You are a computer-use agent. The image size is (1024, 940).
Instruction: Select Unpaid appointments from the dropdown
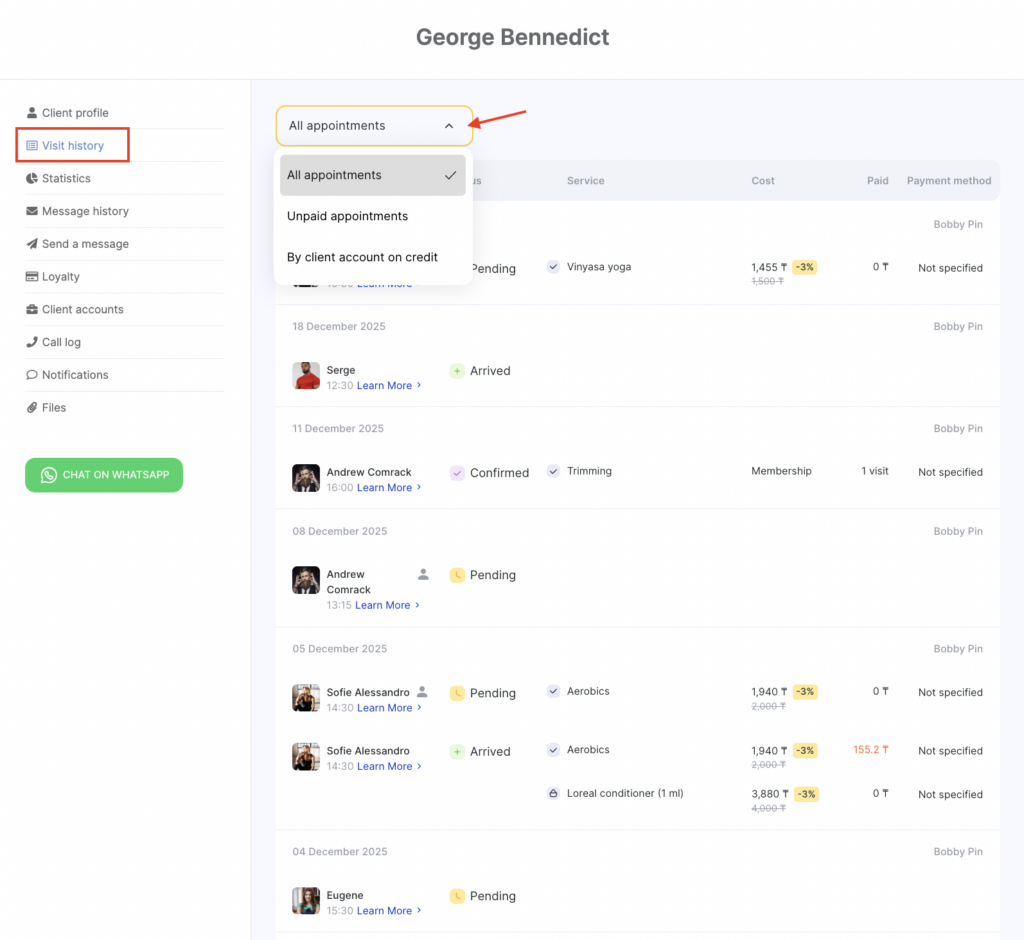pyautogui.click(x=347, y=216)
